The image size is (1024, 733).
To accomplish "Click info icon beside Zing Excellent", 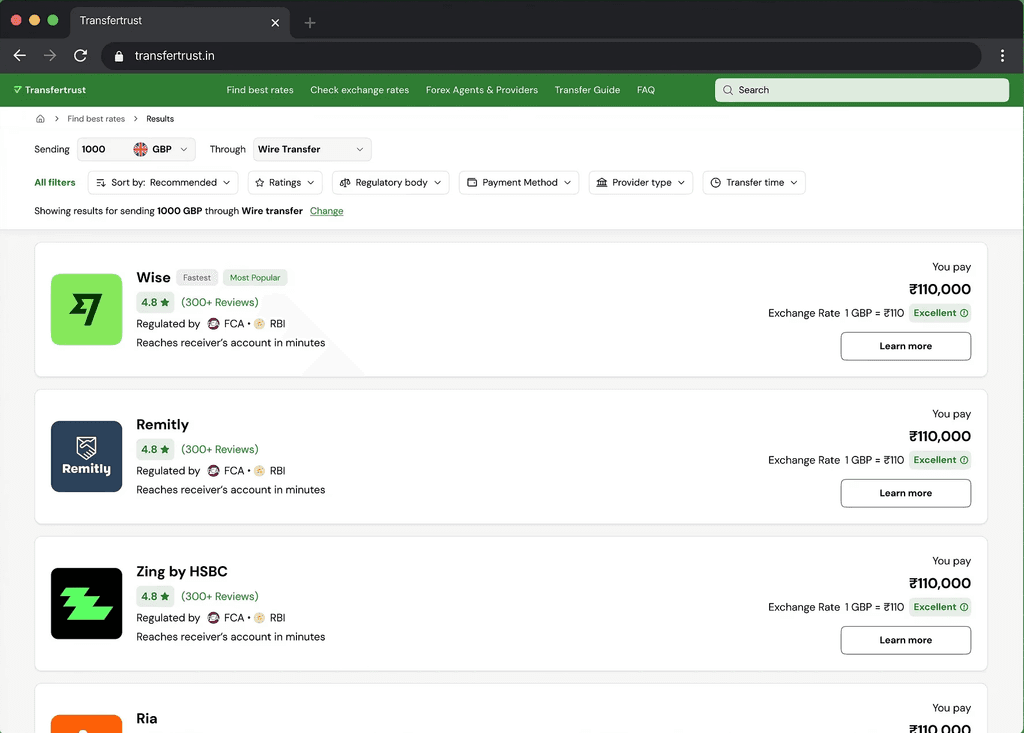I will (964, 607).
